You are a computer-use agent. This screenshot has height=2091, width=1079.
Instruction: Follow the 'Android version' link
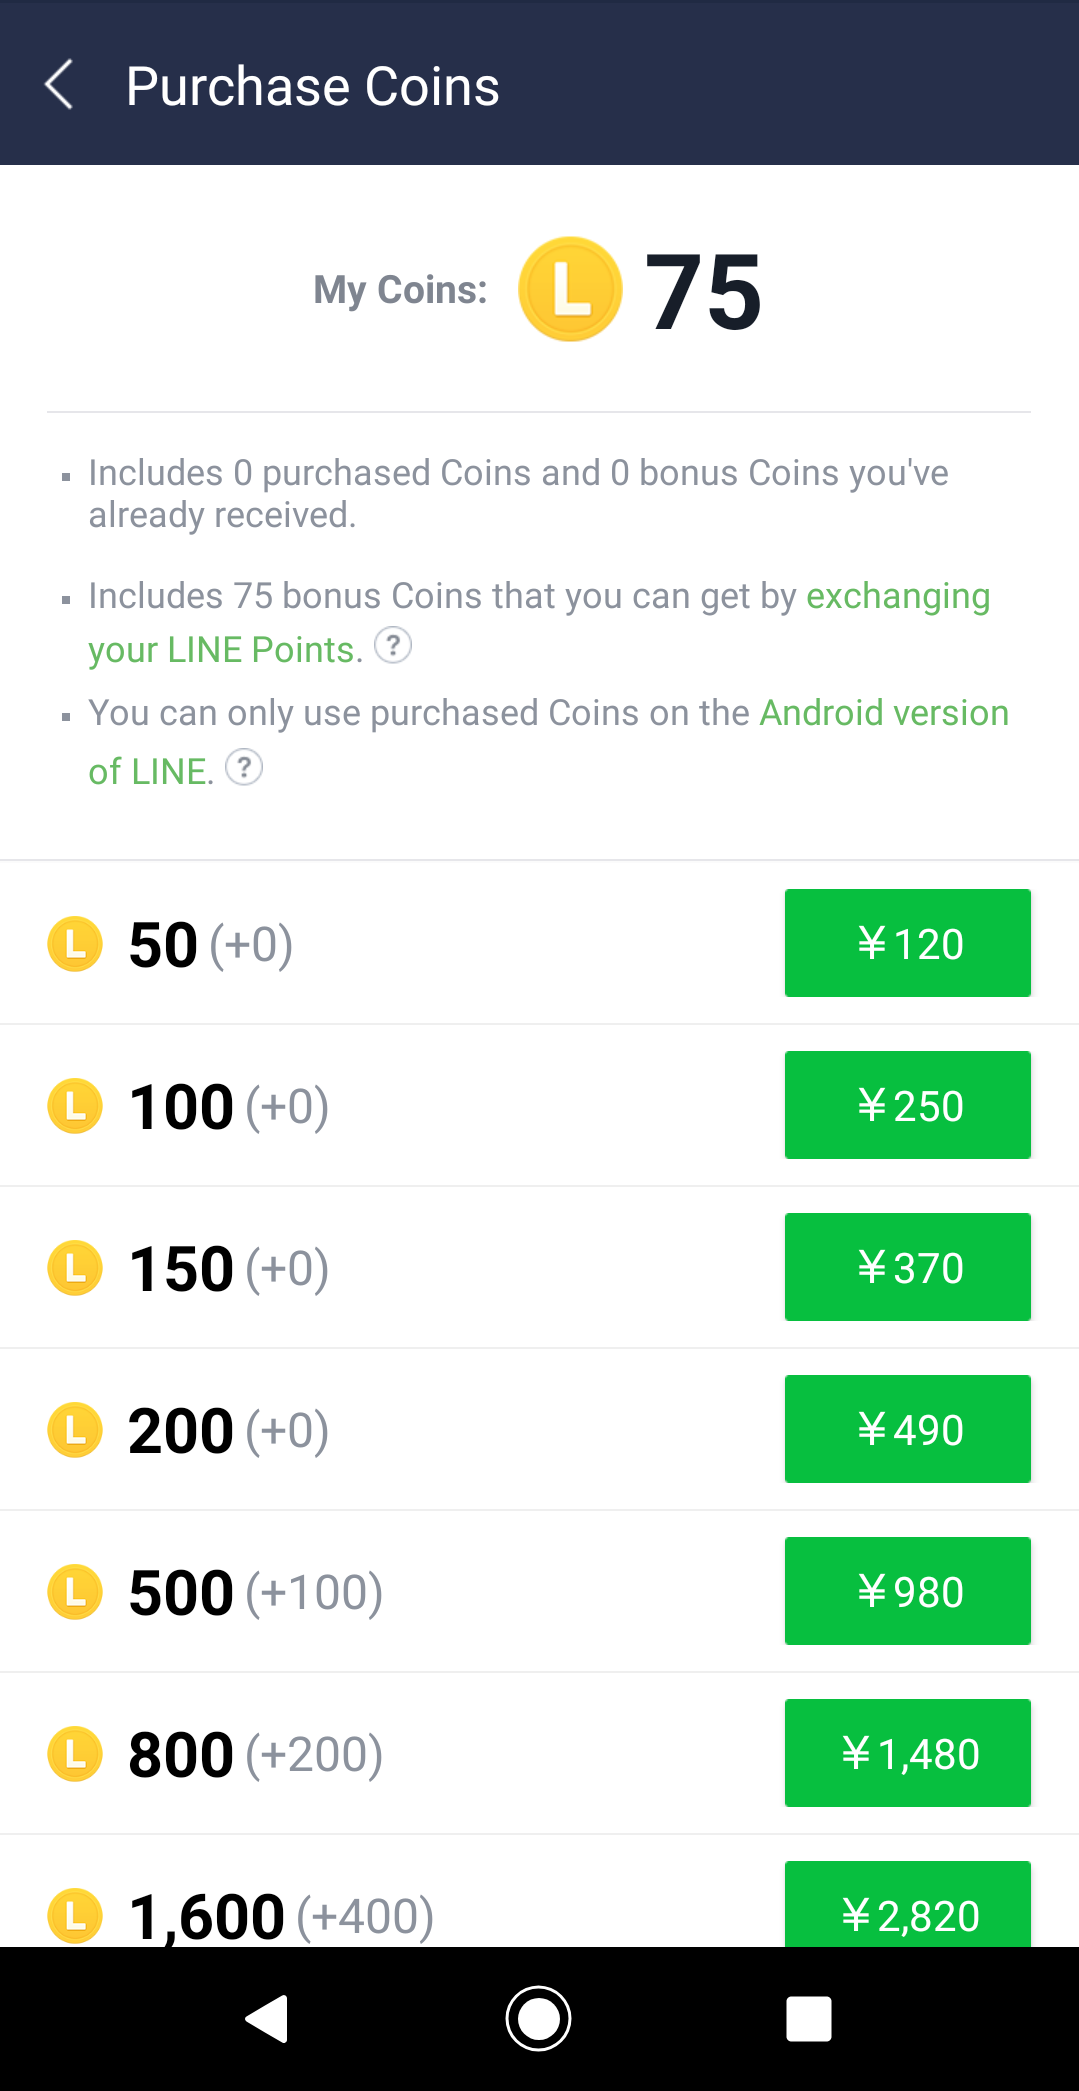tap(884, 713)
